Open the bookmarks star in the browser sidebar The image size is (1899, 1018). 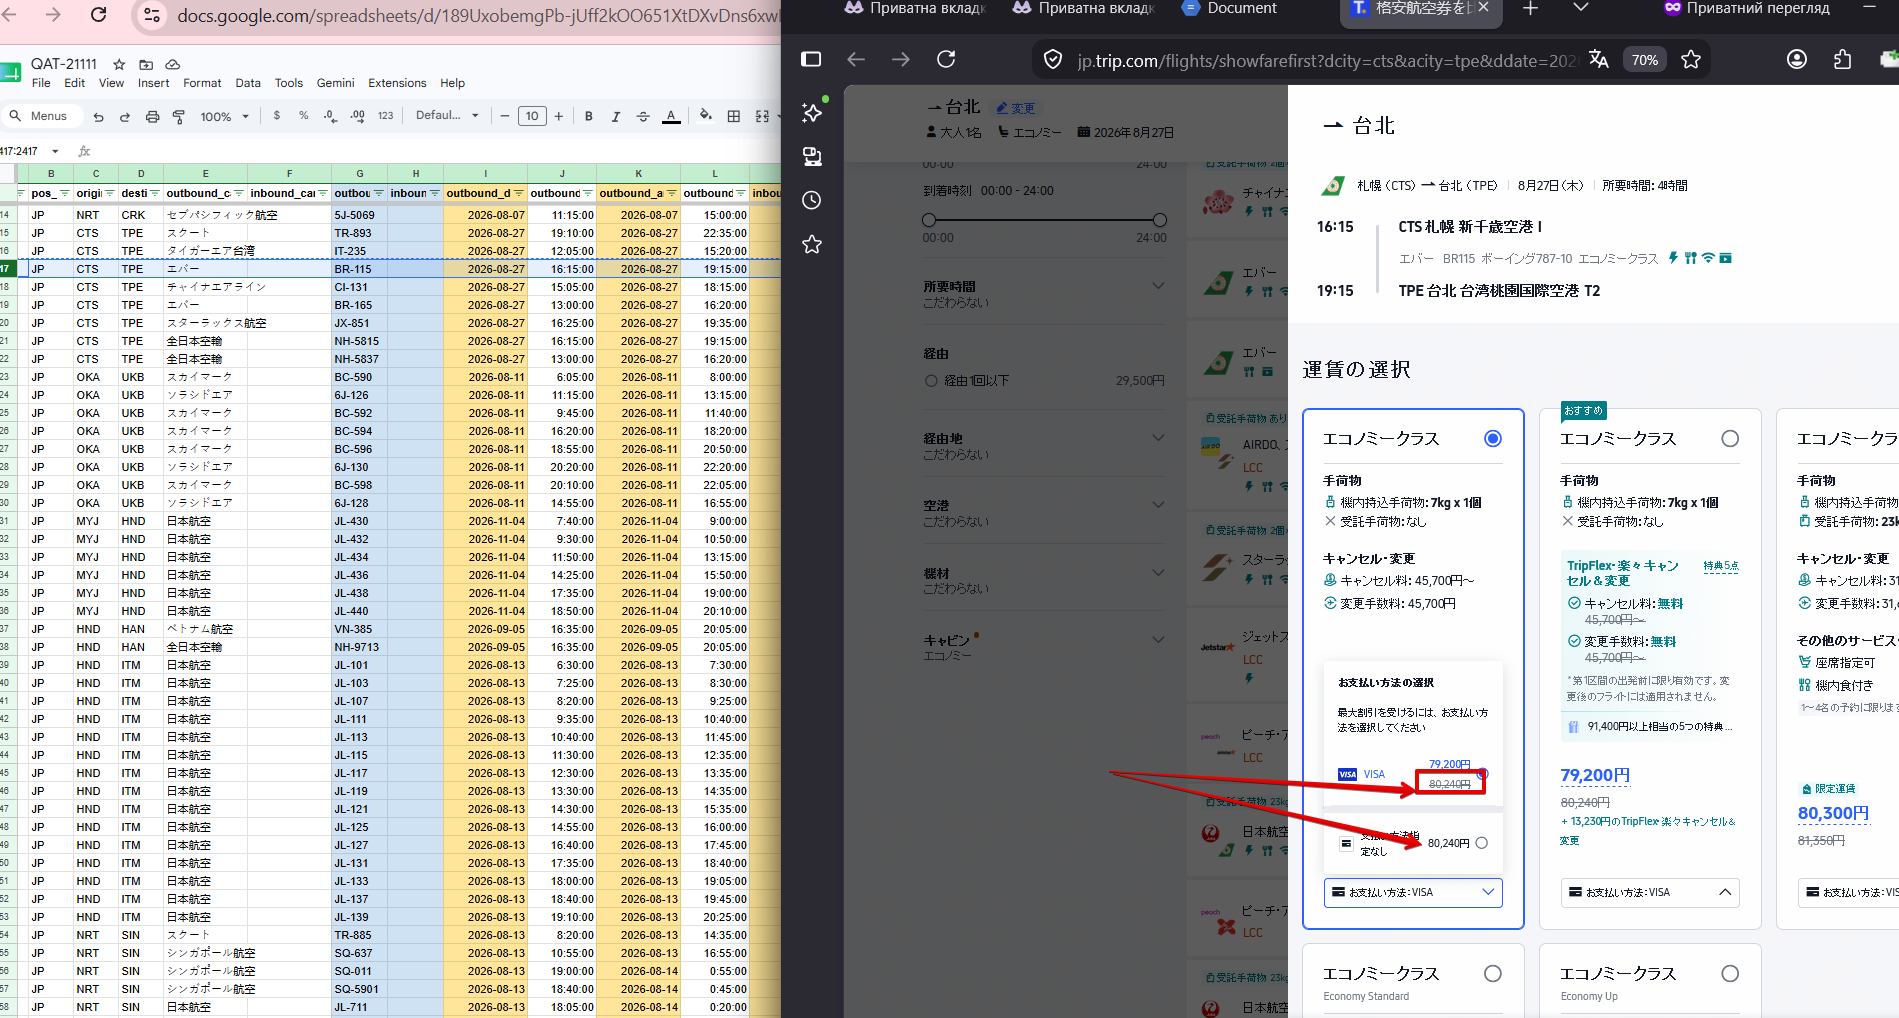tap(812, 244)
